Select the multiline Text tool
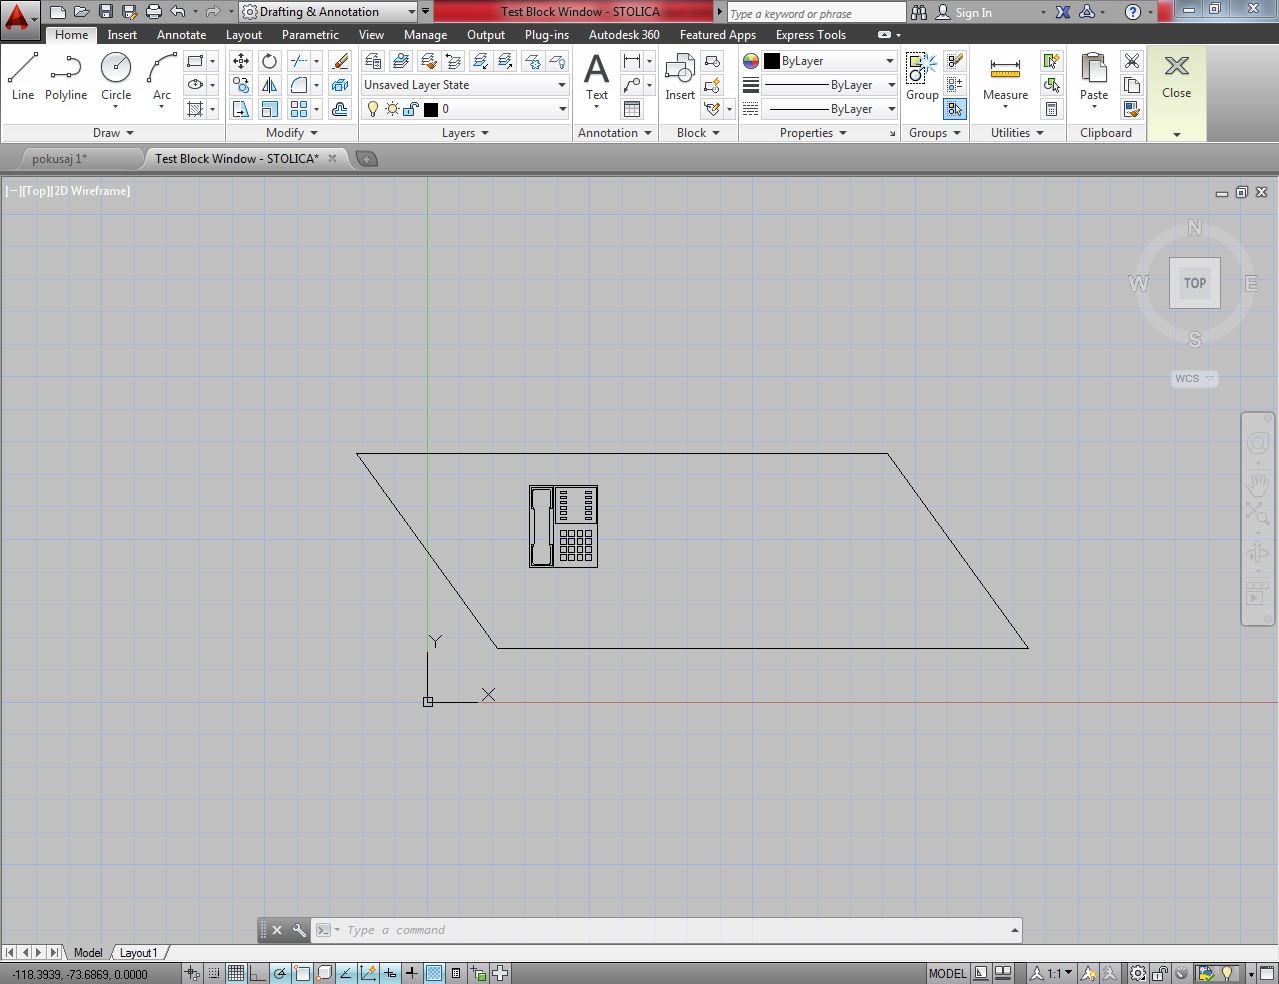 (x=597, y=77)
